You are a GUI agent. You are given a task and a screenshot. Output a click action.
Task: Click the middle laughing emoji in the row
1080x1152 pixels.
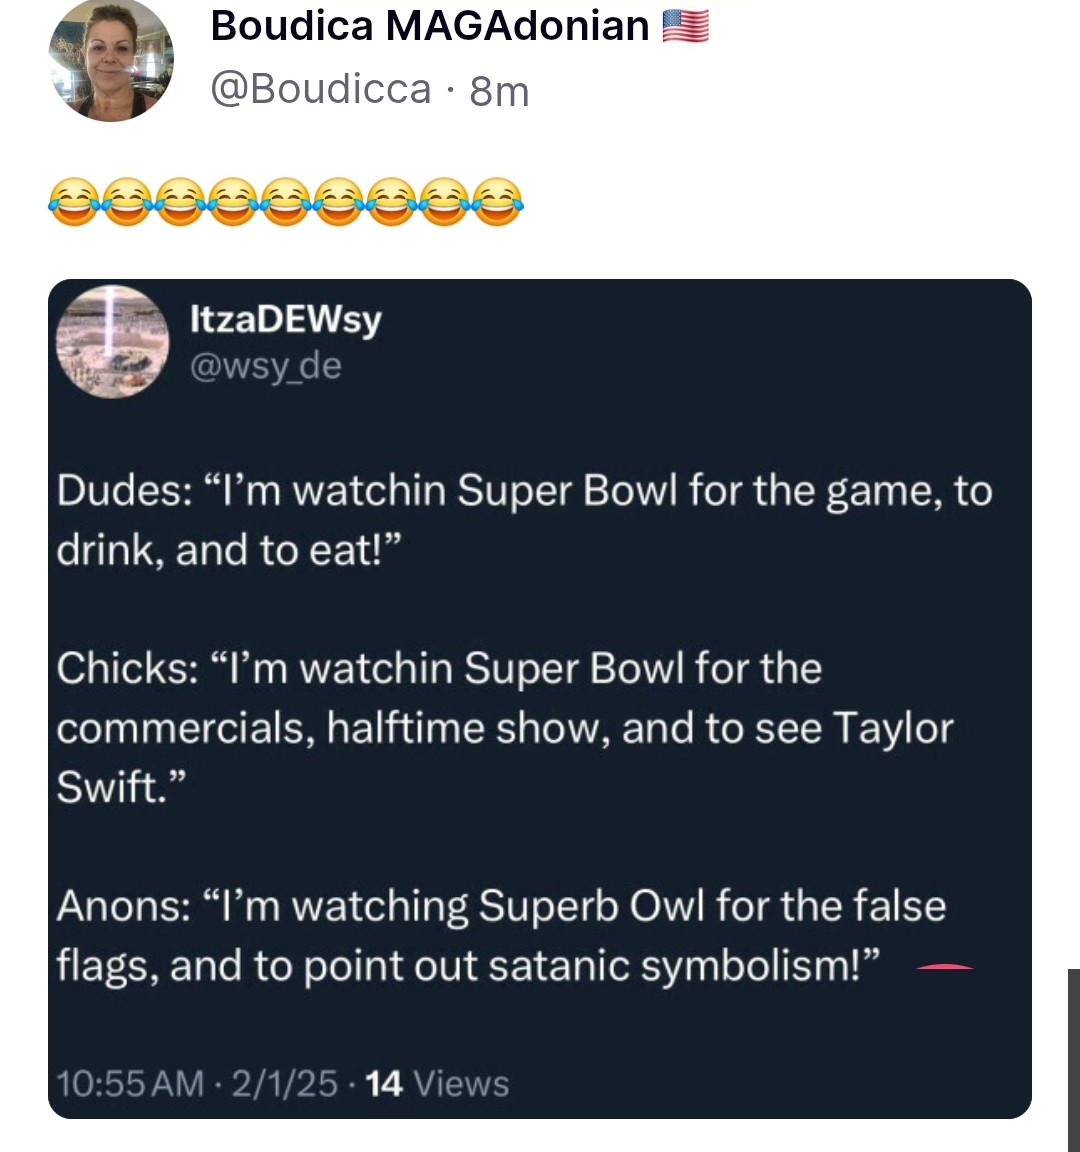(286, 201)
